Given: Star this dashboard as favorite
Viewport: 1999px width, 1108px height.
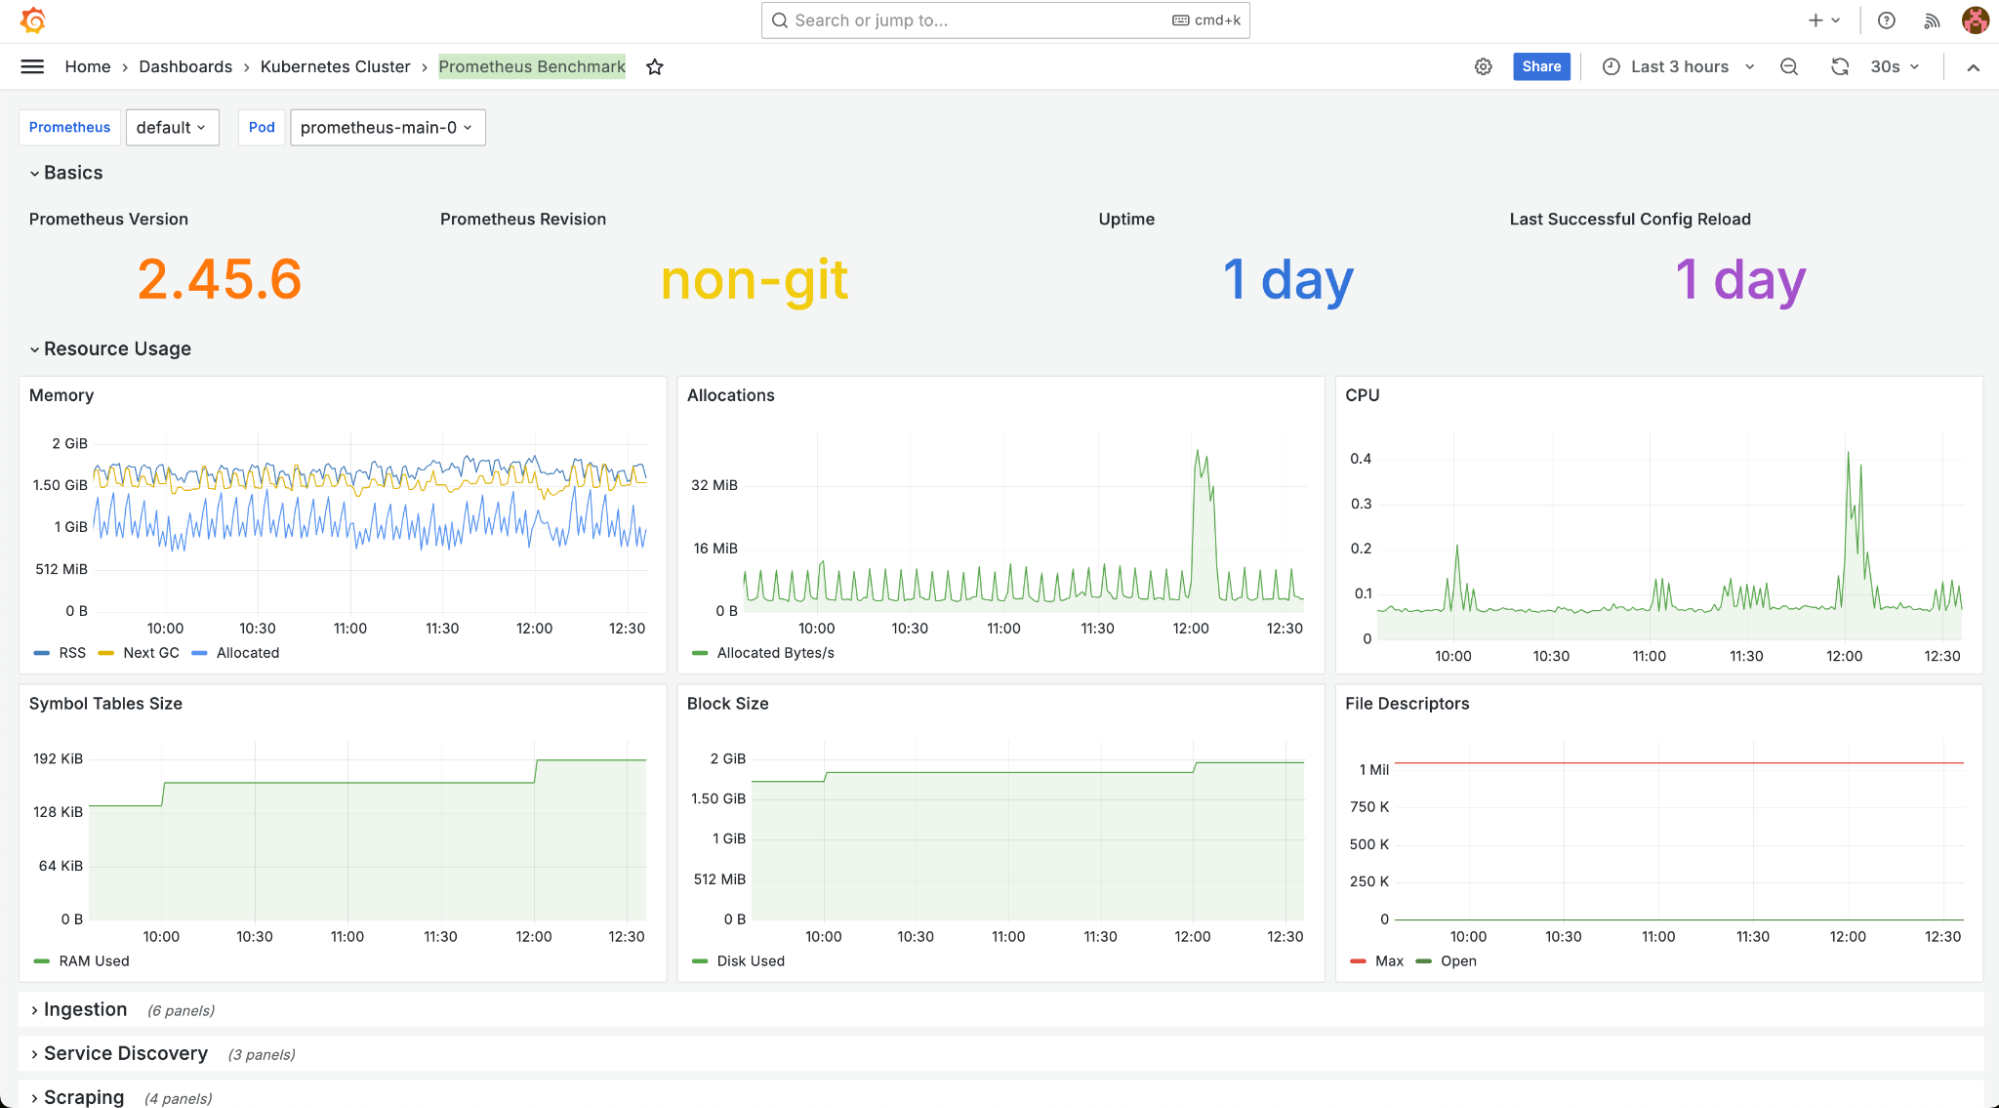Looking at the screenshot, I should pos(655,67).
